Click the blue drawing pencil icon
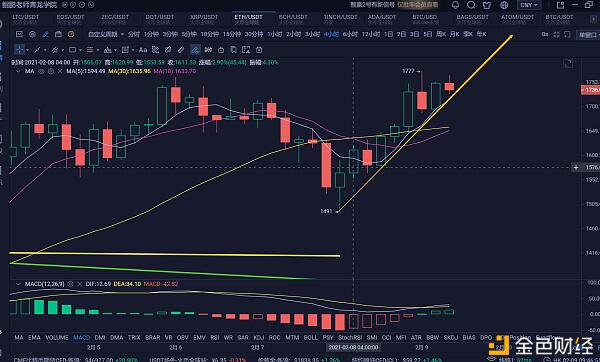The image size is (600, 362). coord(46,34)
